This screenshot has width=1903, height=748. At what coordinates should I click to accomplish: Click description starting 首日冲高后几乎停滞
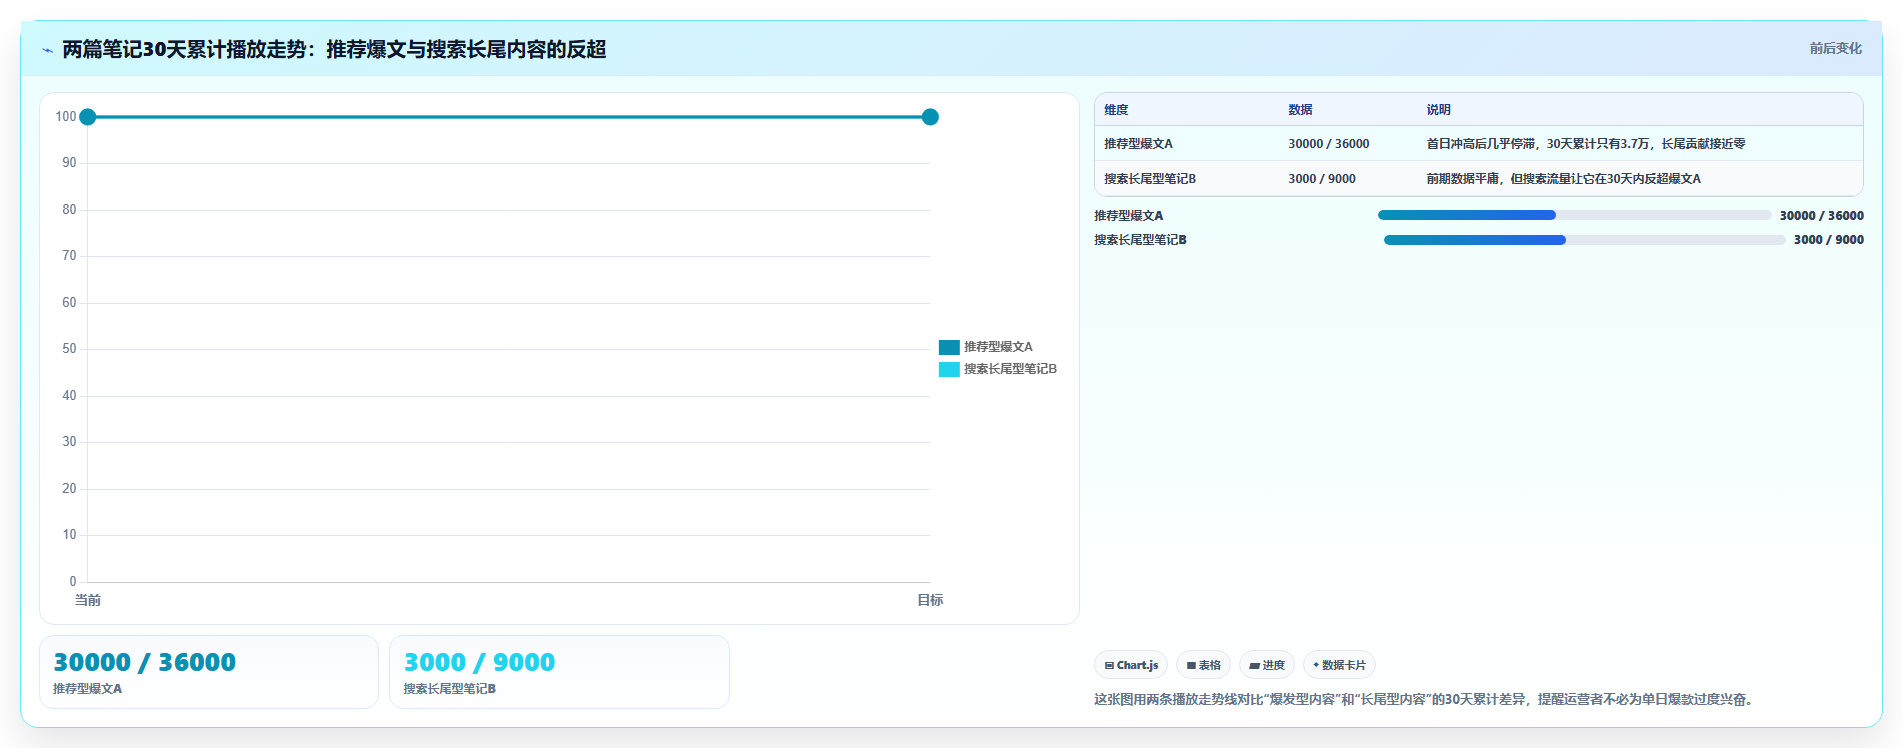pos(1585,144)
